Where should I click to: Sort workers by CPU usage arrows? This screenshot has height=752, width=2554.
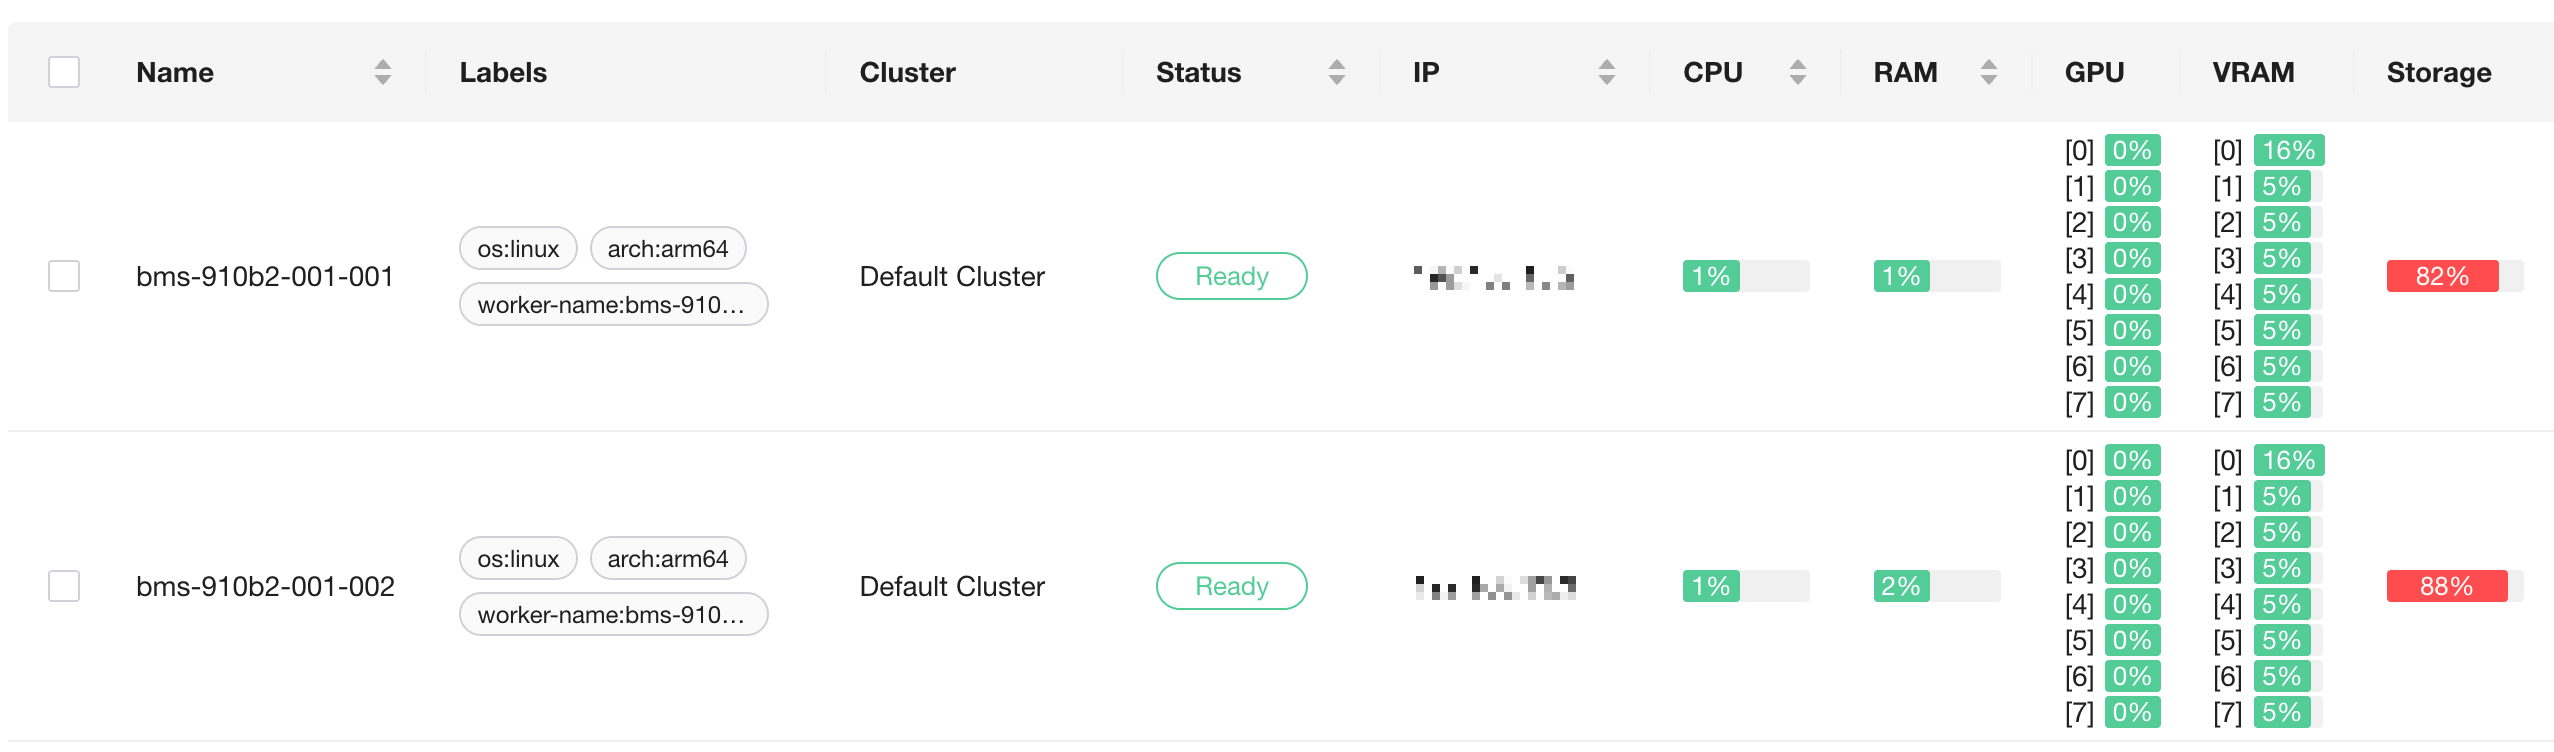[x=1797, y=72]
